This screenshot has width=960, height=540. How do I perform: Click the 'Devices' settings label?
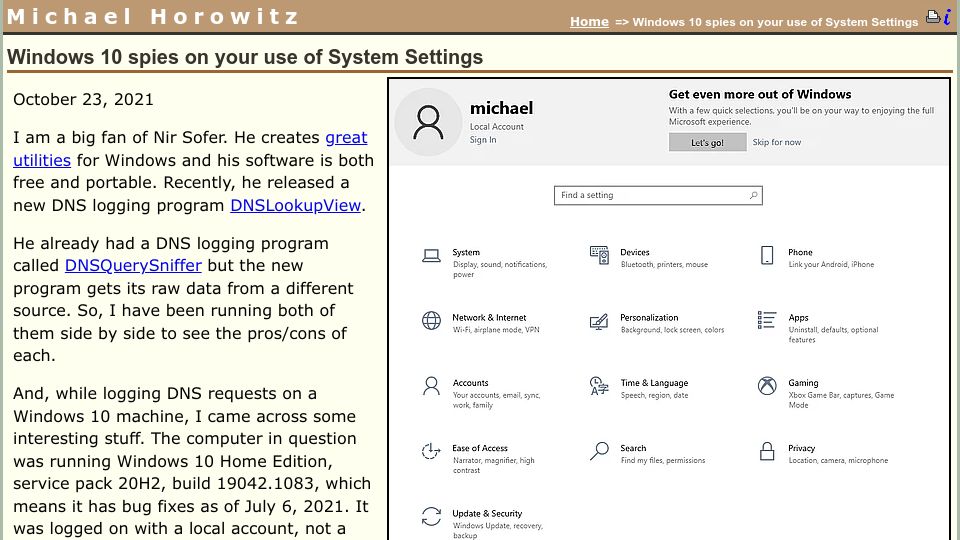coord(634,252)
